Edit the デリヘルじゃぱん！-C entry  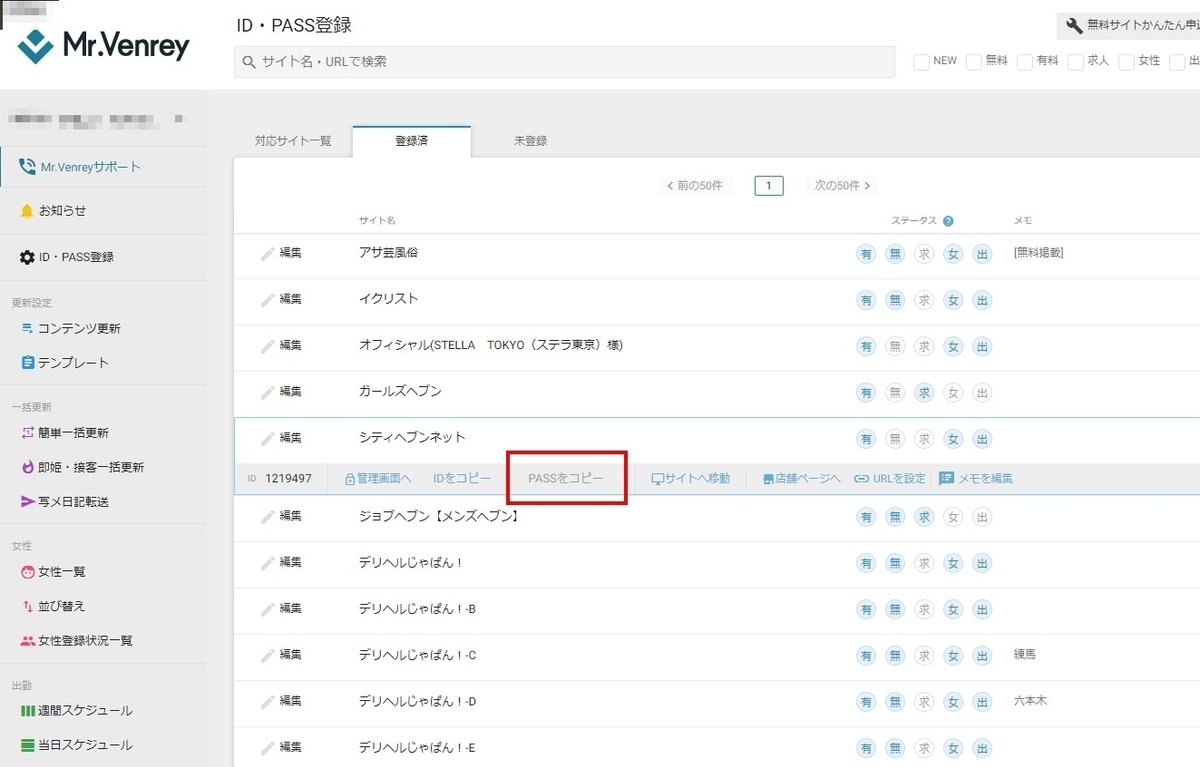pyautogui.click(x=280, y=654)
